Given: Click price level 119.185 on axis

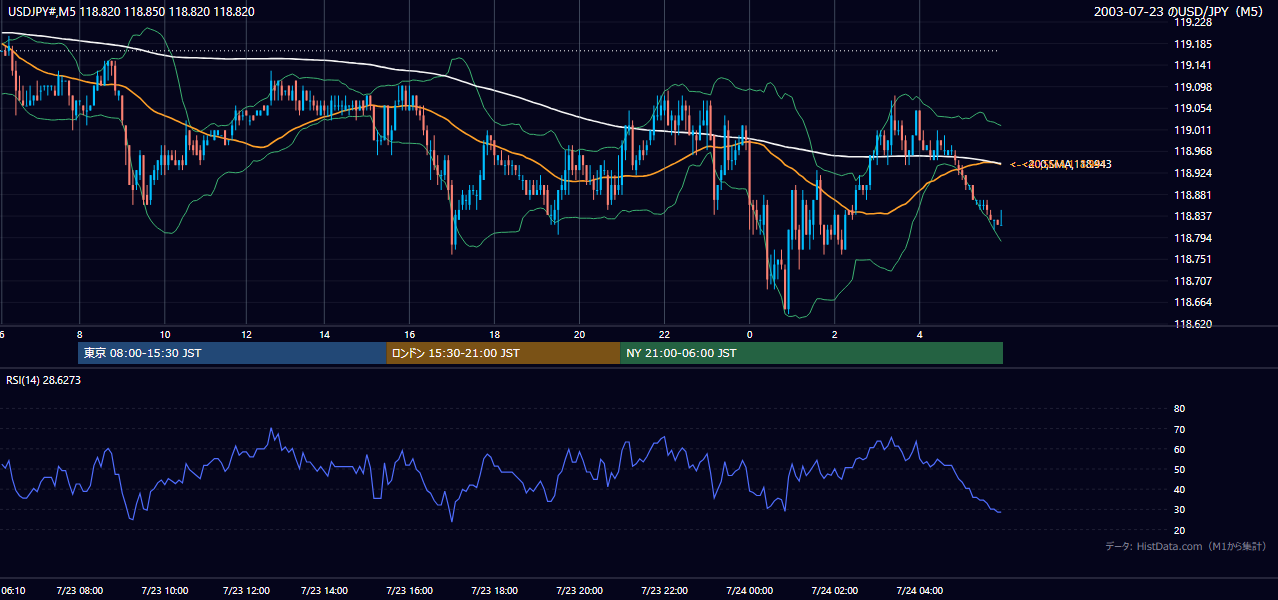Looking at the screenshot, I should 1193,44.
